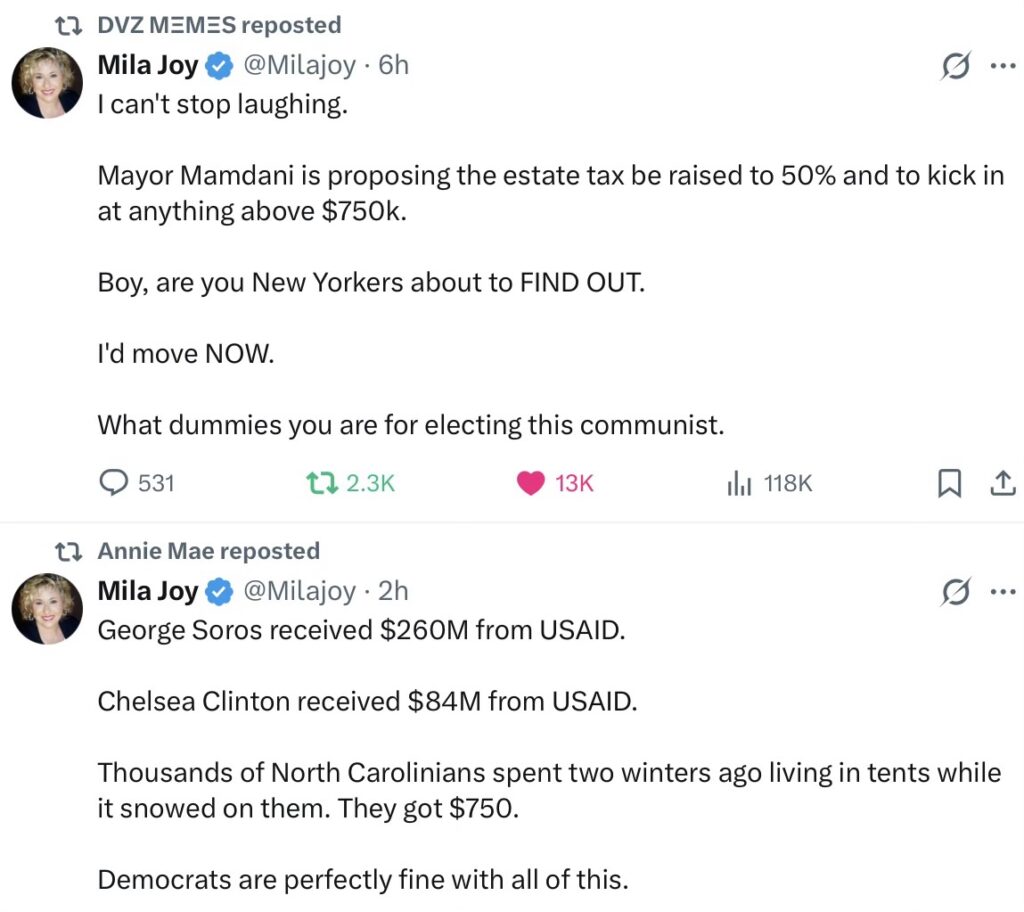Click @Milajoy handle on the 6h tweet
Screen dimensions: 1024x912
pyautogui.click(x=298, y=66)
